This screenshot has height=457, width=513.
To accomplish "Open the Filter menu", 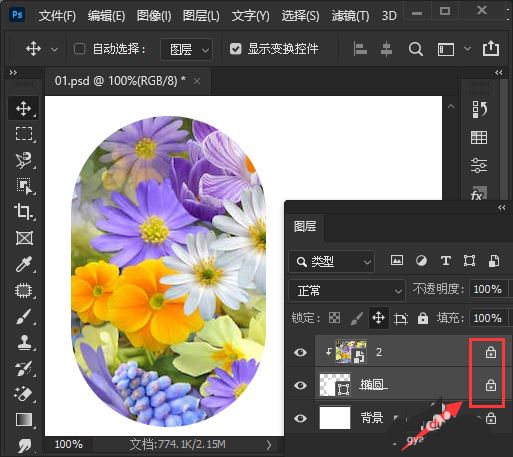I will tap(350, 16).
